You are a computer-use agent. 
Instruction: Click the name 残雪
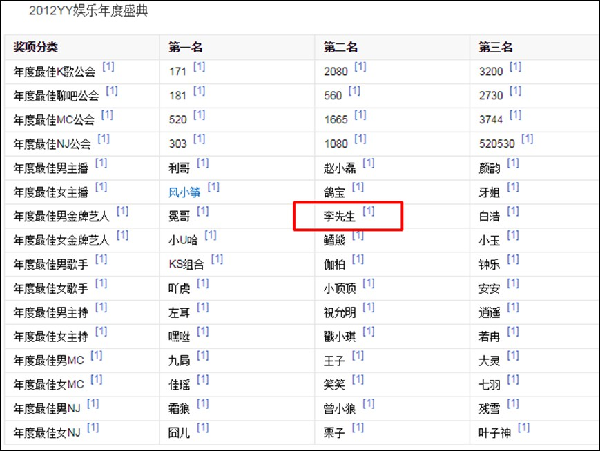tap(489, 409)
